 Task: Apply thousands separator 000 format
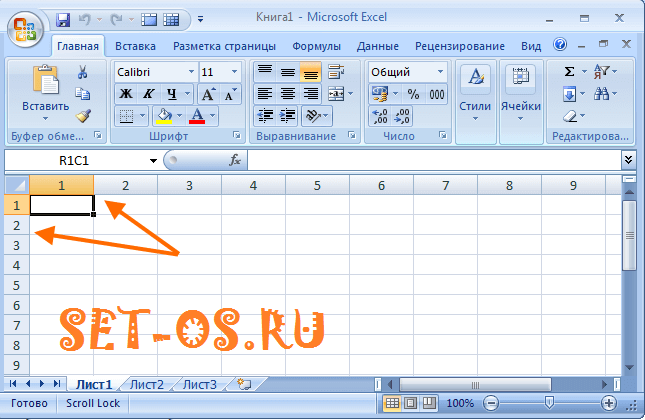pyautogui.click(x=436, y=94)
